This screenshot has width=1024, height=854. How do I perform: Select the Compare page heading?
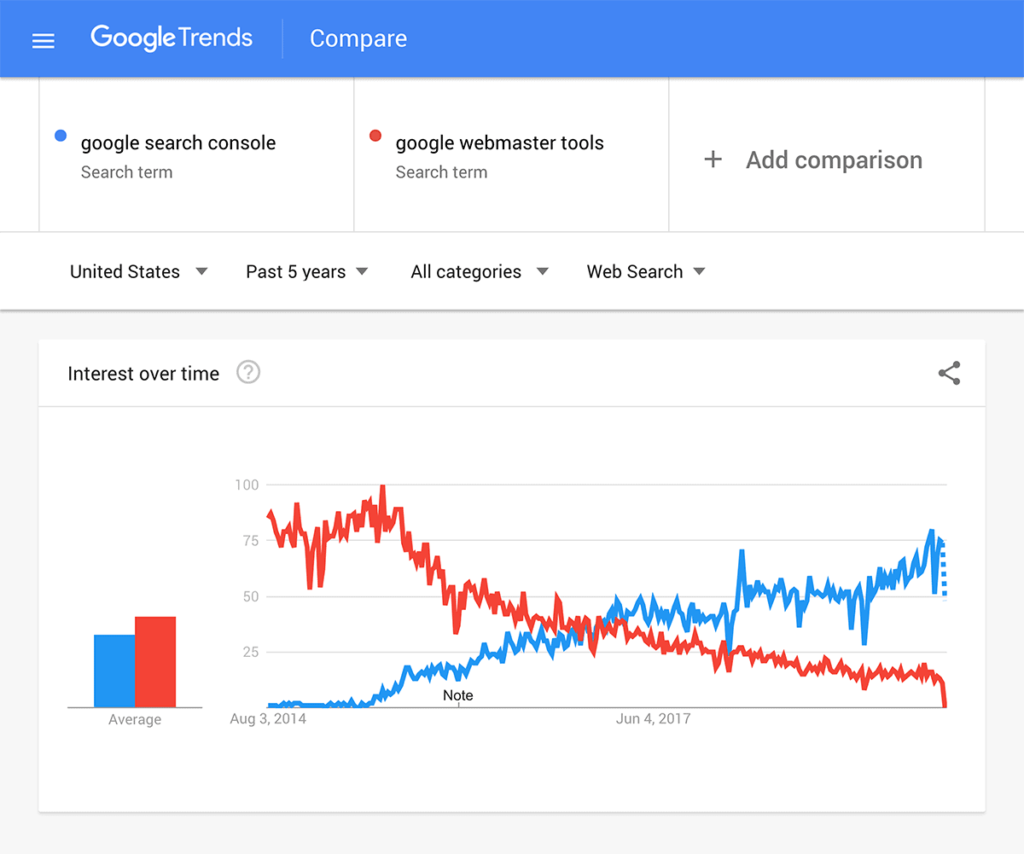[x=358, y=38]
